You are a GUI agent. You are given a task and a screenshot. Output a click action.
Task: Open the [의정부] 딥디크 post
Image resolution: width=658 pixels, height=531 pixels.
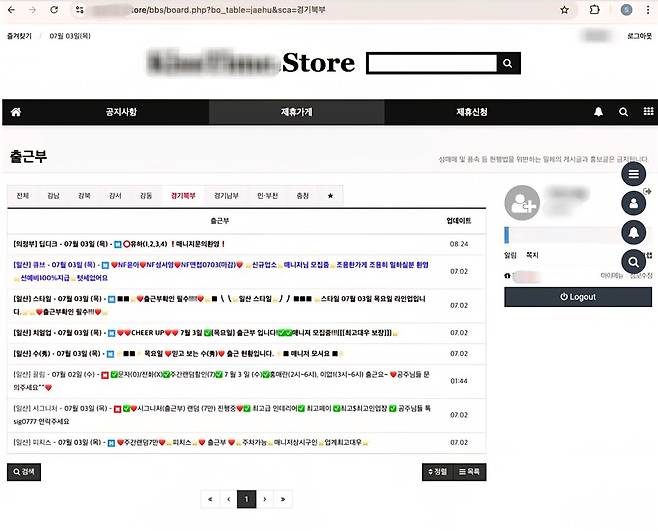click(120, 244)
